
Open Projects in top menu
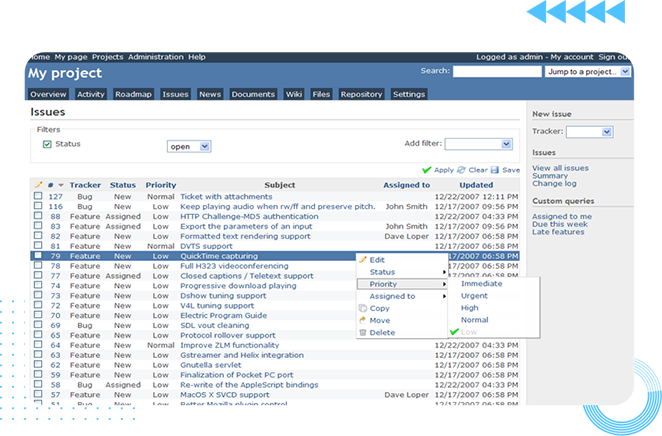point(108,57)
